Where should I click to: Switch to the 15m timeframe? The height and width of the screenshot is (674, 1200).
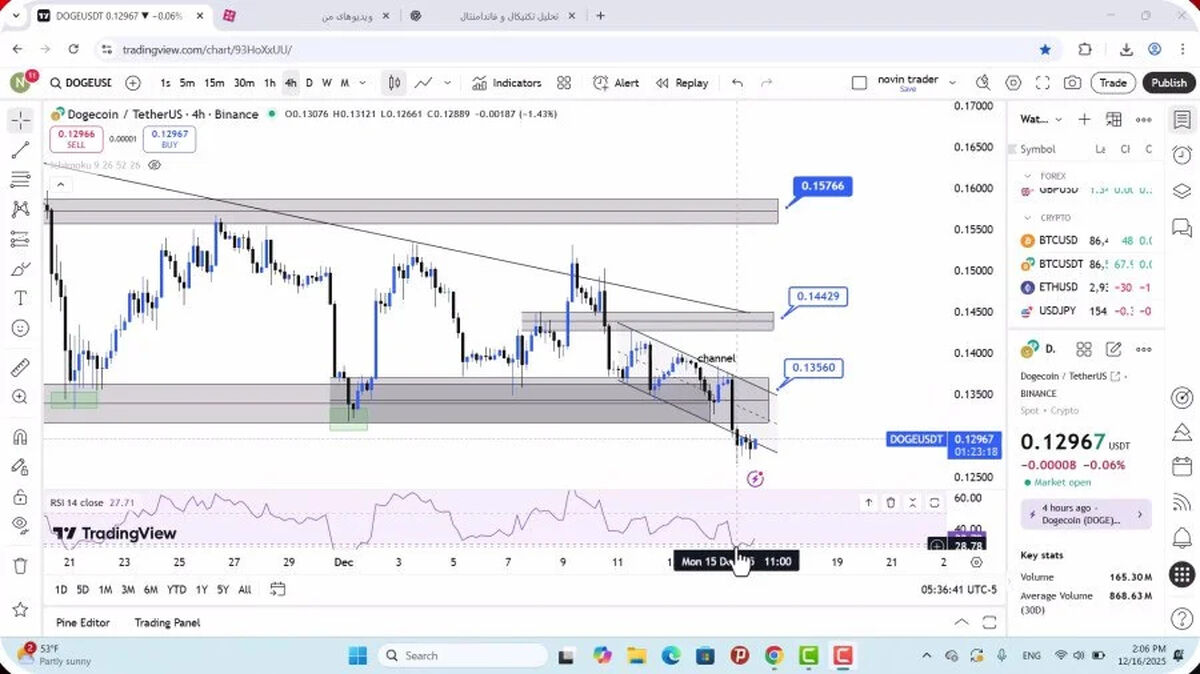214,83
